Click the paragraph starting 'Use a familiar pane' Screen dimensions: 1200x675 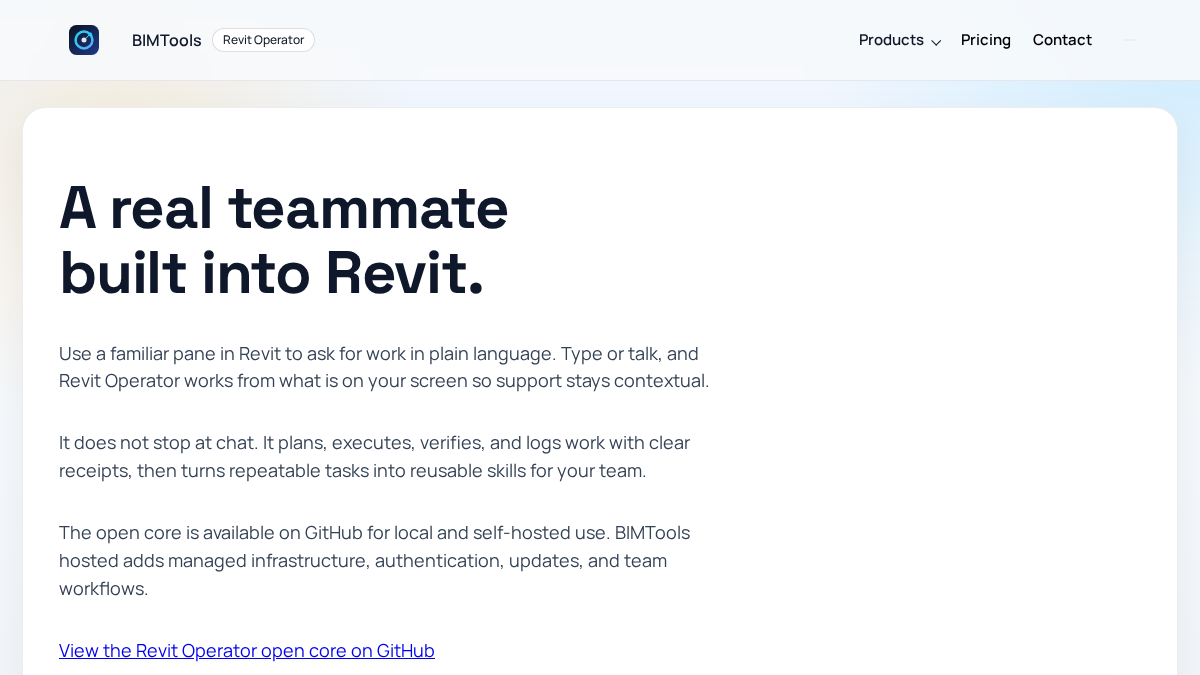point(384,367)
